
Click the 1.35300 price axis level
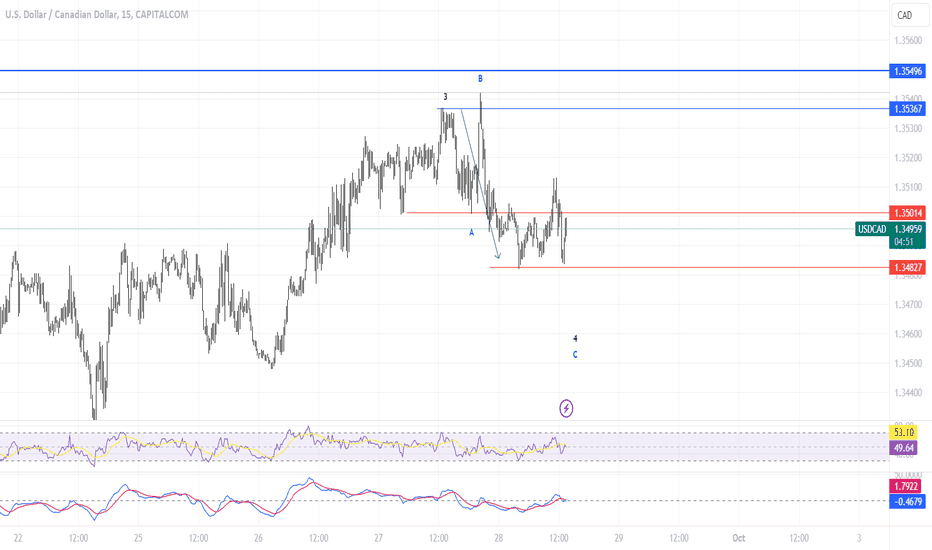(x=908, y=128)
